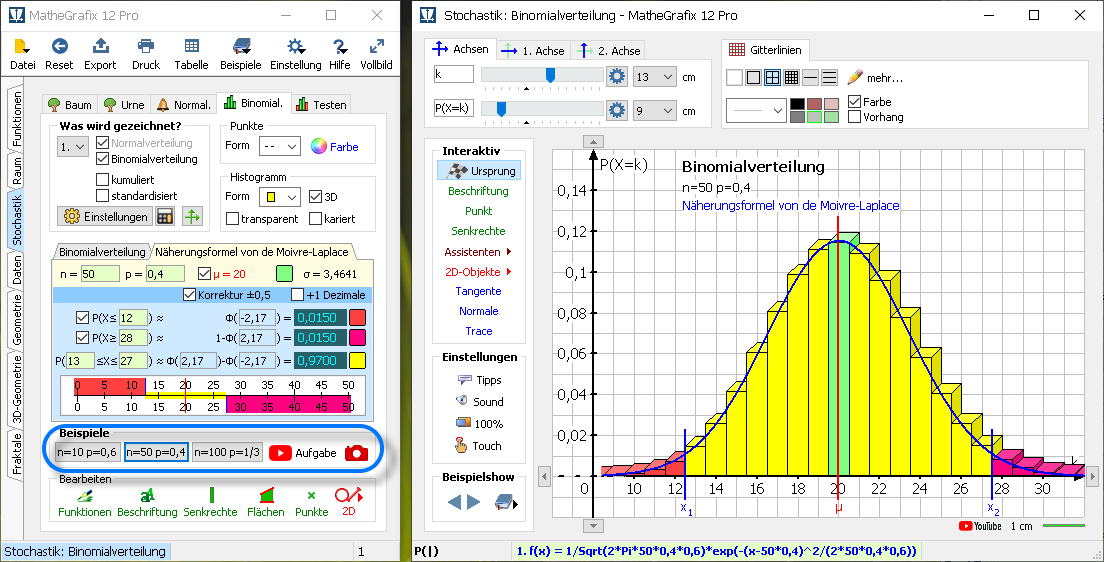
Task: Load example n=10 p=0,6
Action: pyautogui.click(x=87, y=452)
